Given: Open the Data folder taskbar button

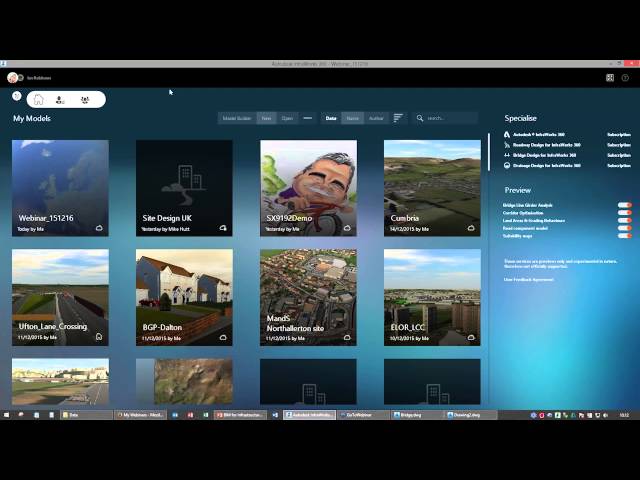Looking at the screenshot, I should coord(86,415).
